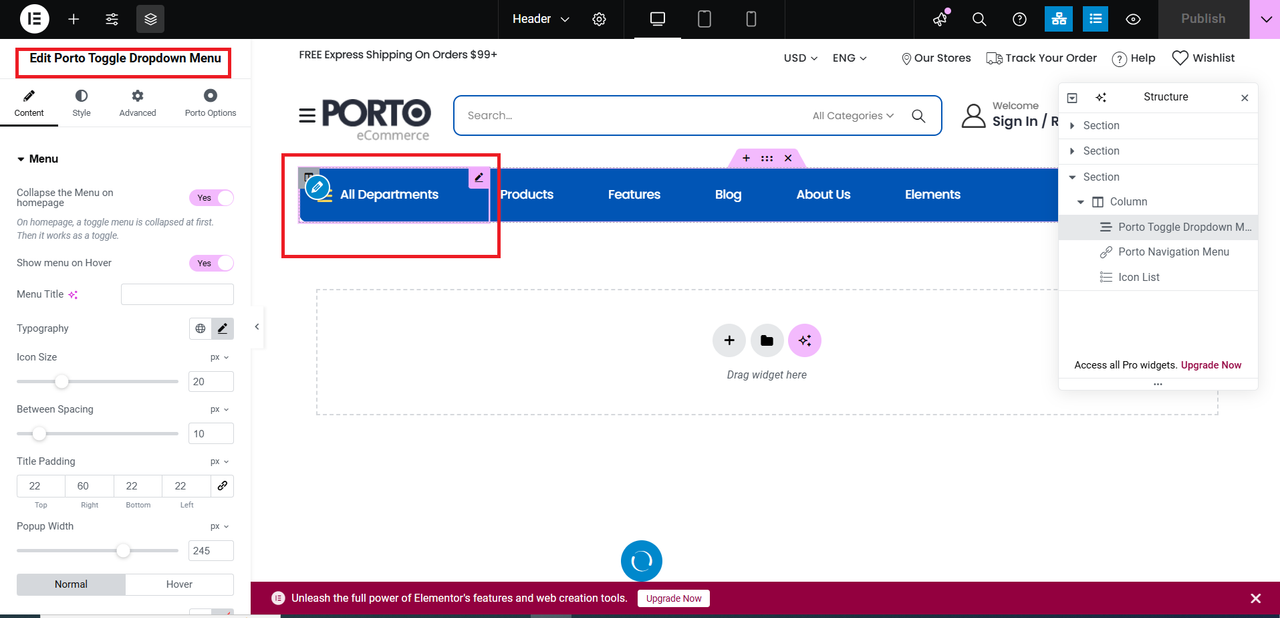Adjust the Icon Size slider
Screen dimensions: 1280x618
click(x=61, y=381)
